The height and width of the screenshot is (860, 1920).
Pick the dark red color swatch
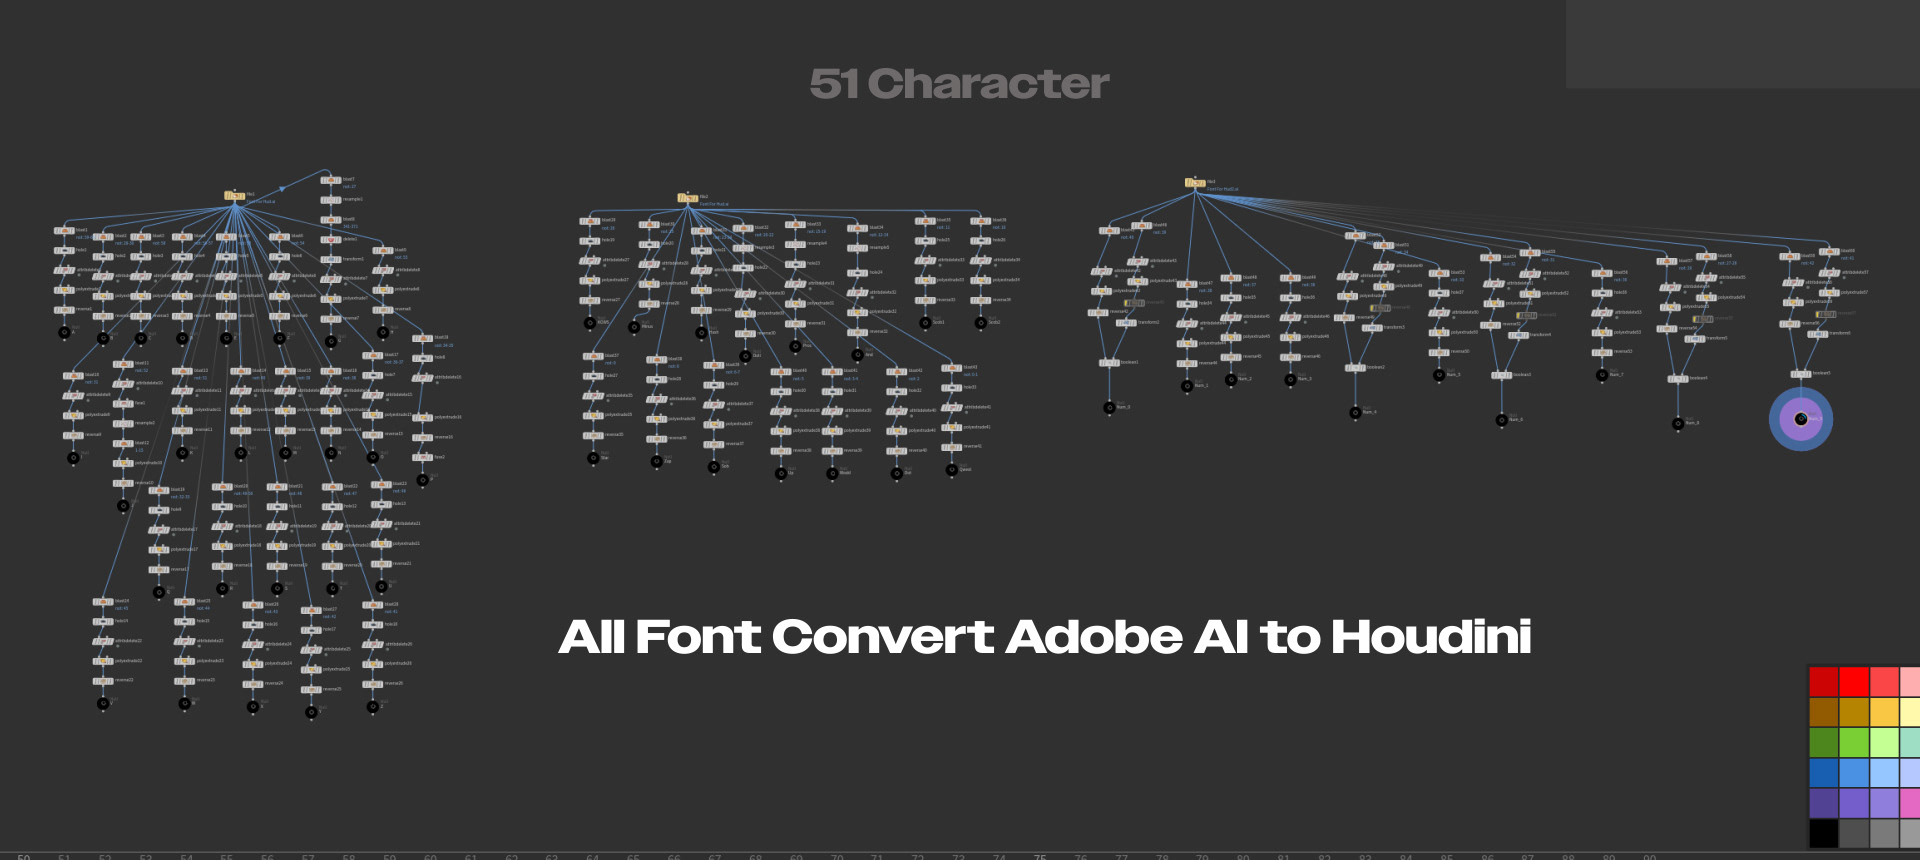[1823, 682]
